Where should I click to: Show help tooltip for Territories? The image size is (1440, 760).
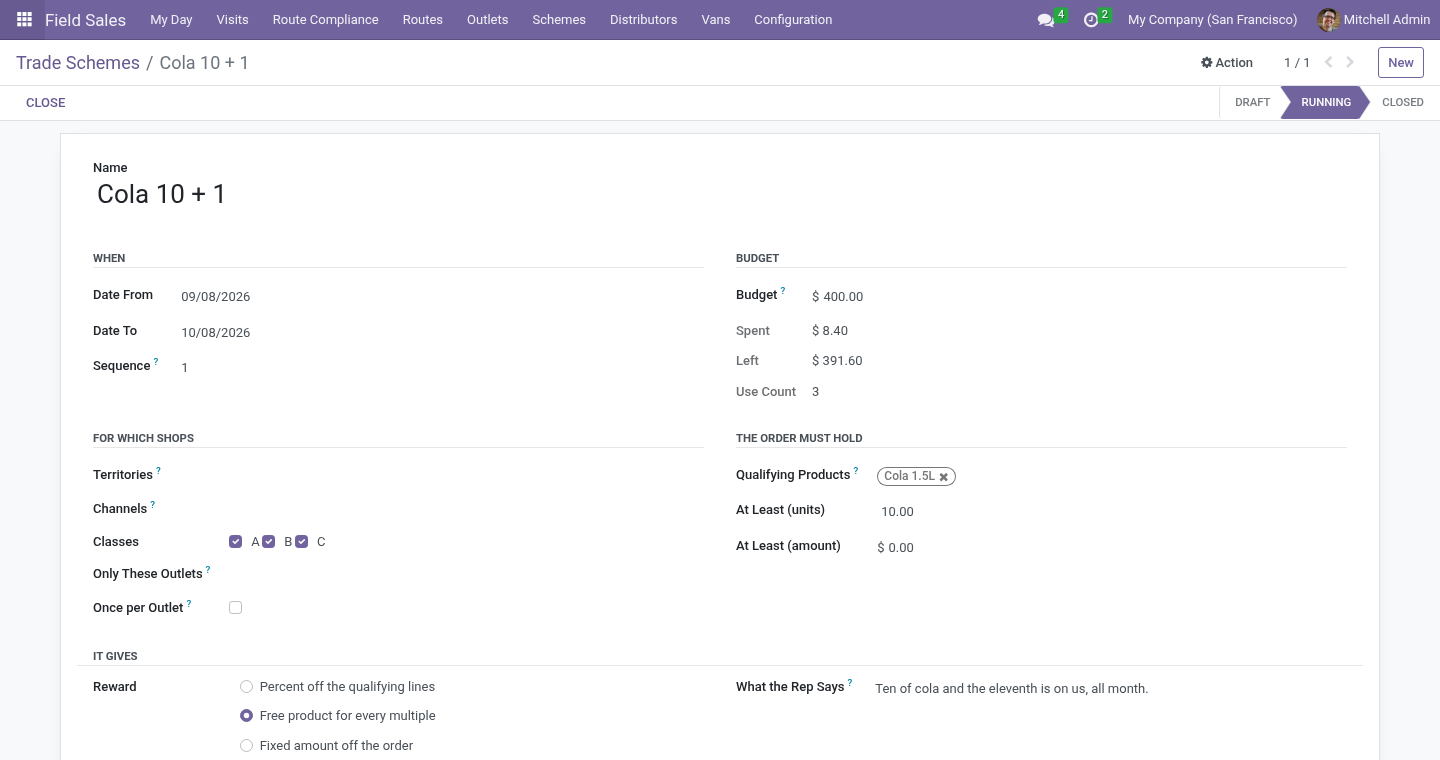(x=158, y=471)
